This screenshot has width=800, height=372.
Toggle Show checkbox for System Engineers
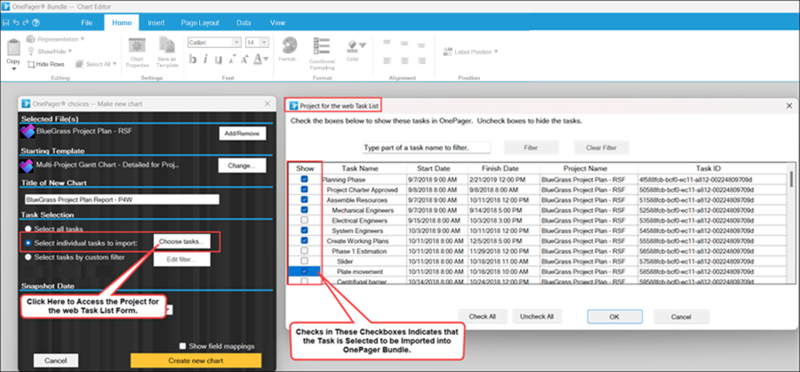[305, 231]
